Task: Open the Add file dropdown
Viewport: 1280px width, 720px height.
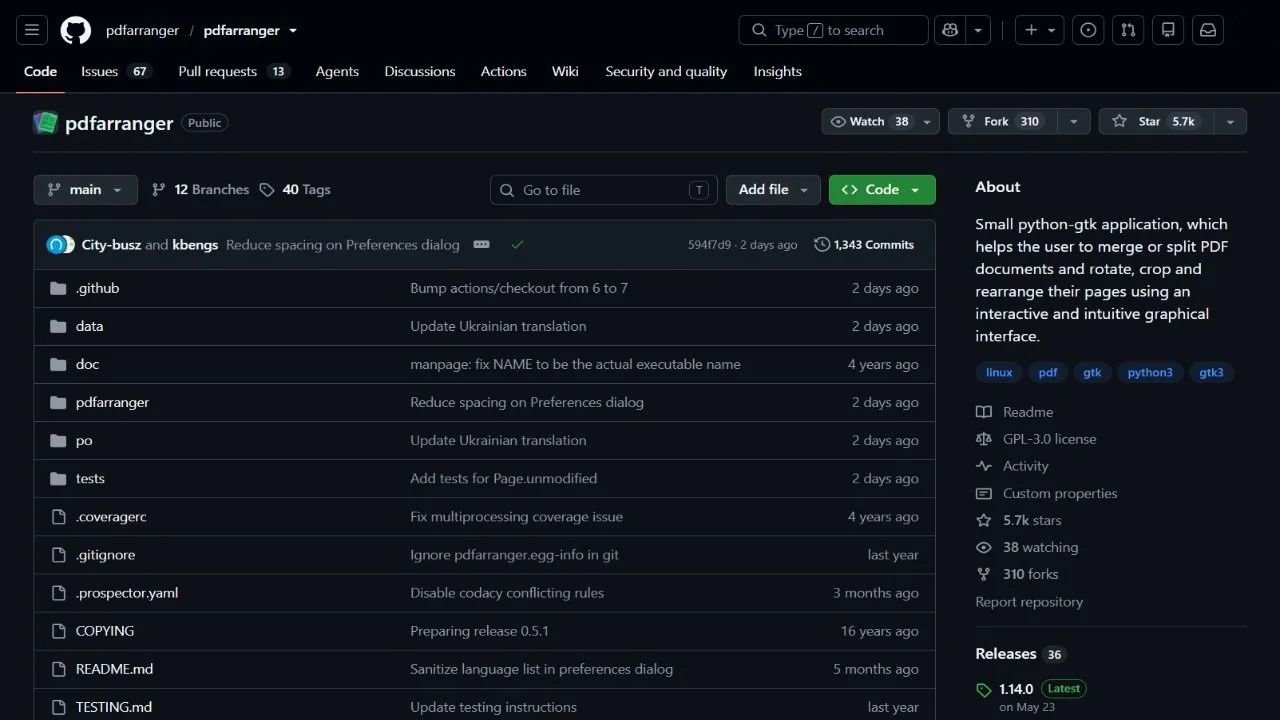Action: tap(773, 190)
